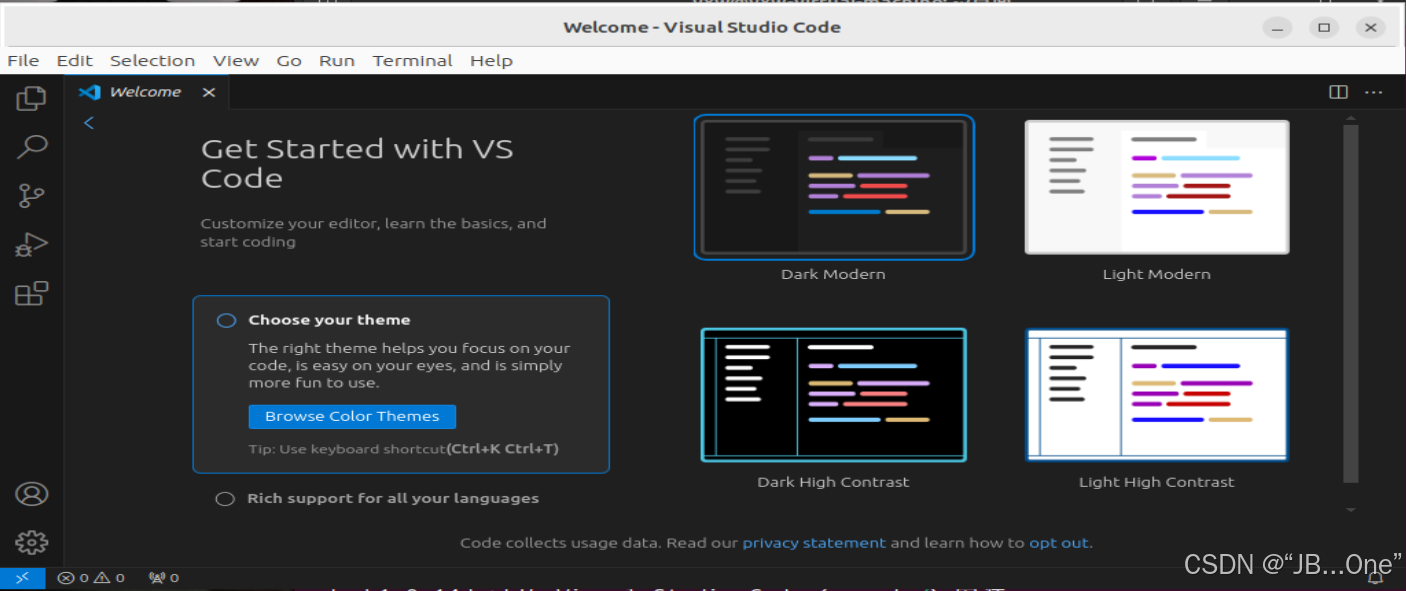
Task: Open the Selection menu
Action: 152,61
